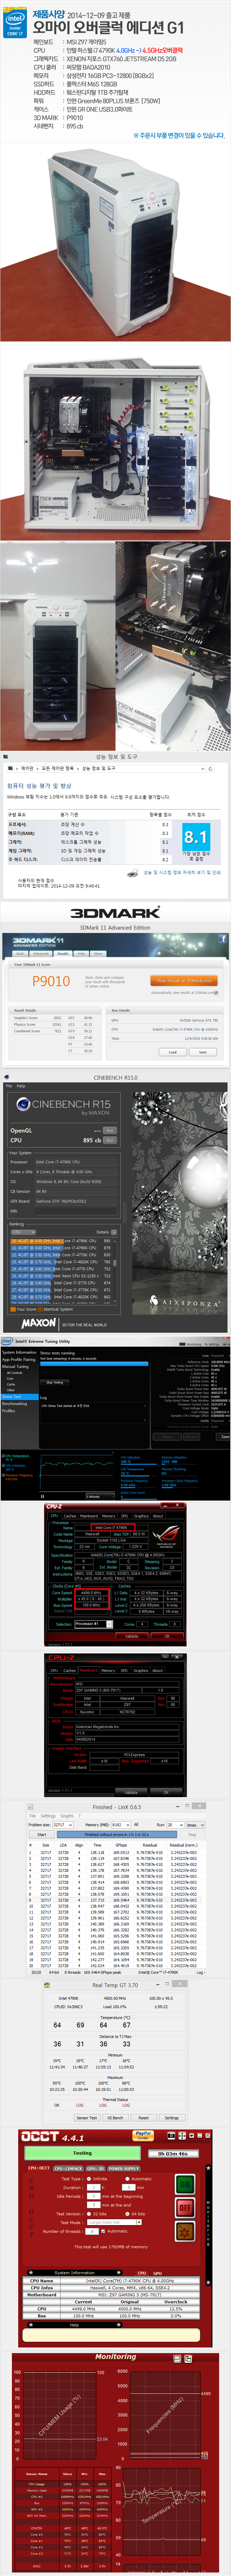This screenshot has height=2576, width=231.
Task: Open the Memory dropdown in LinX
Action: (x=121, y=1824)
